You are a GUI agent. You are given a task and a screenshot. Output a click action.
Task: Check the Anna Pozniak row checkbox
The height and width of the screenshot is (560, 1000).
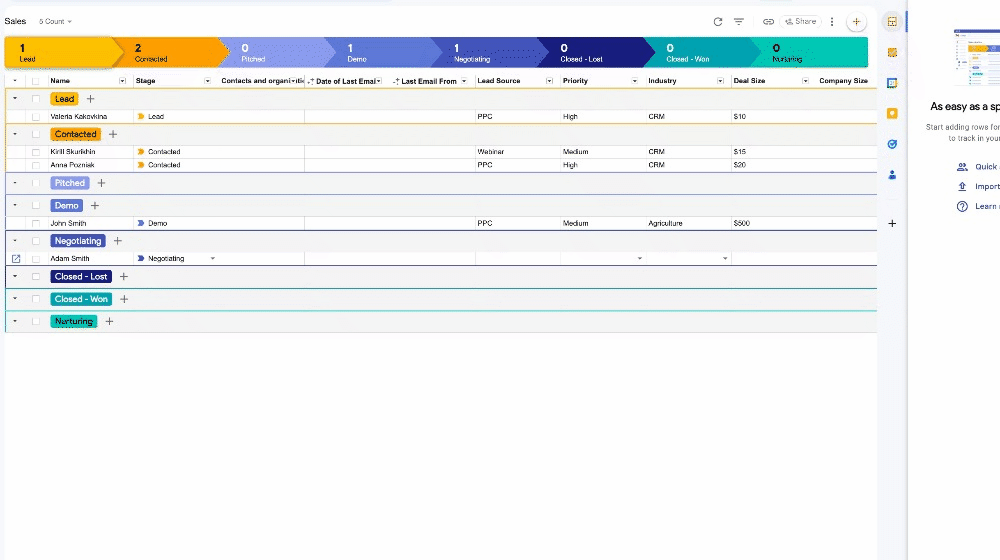pyautogui.click(x=36, y=165)
